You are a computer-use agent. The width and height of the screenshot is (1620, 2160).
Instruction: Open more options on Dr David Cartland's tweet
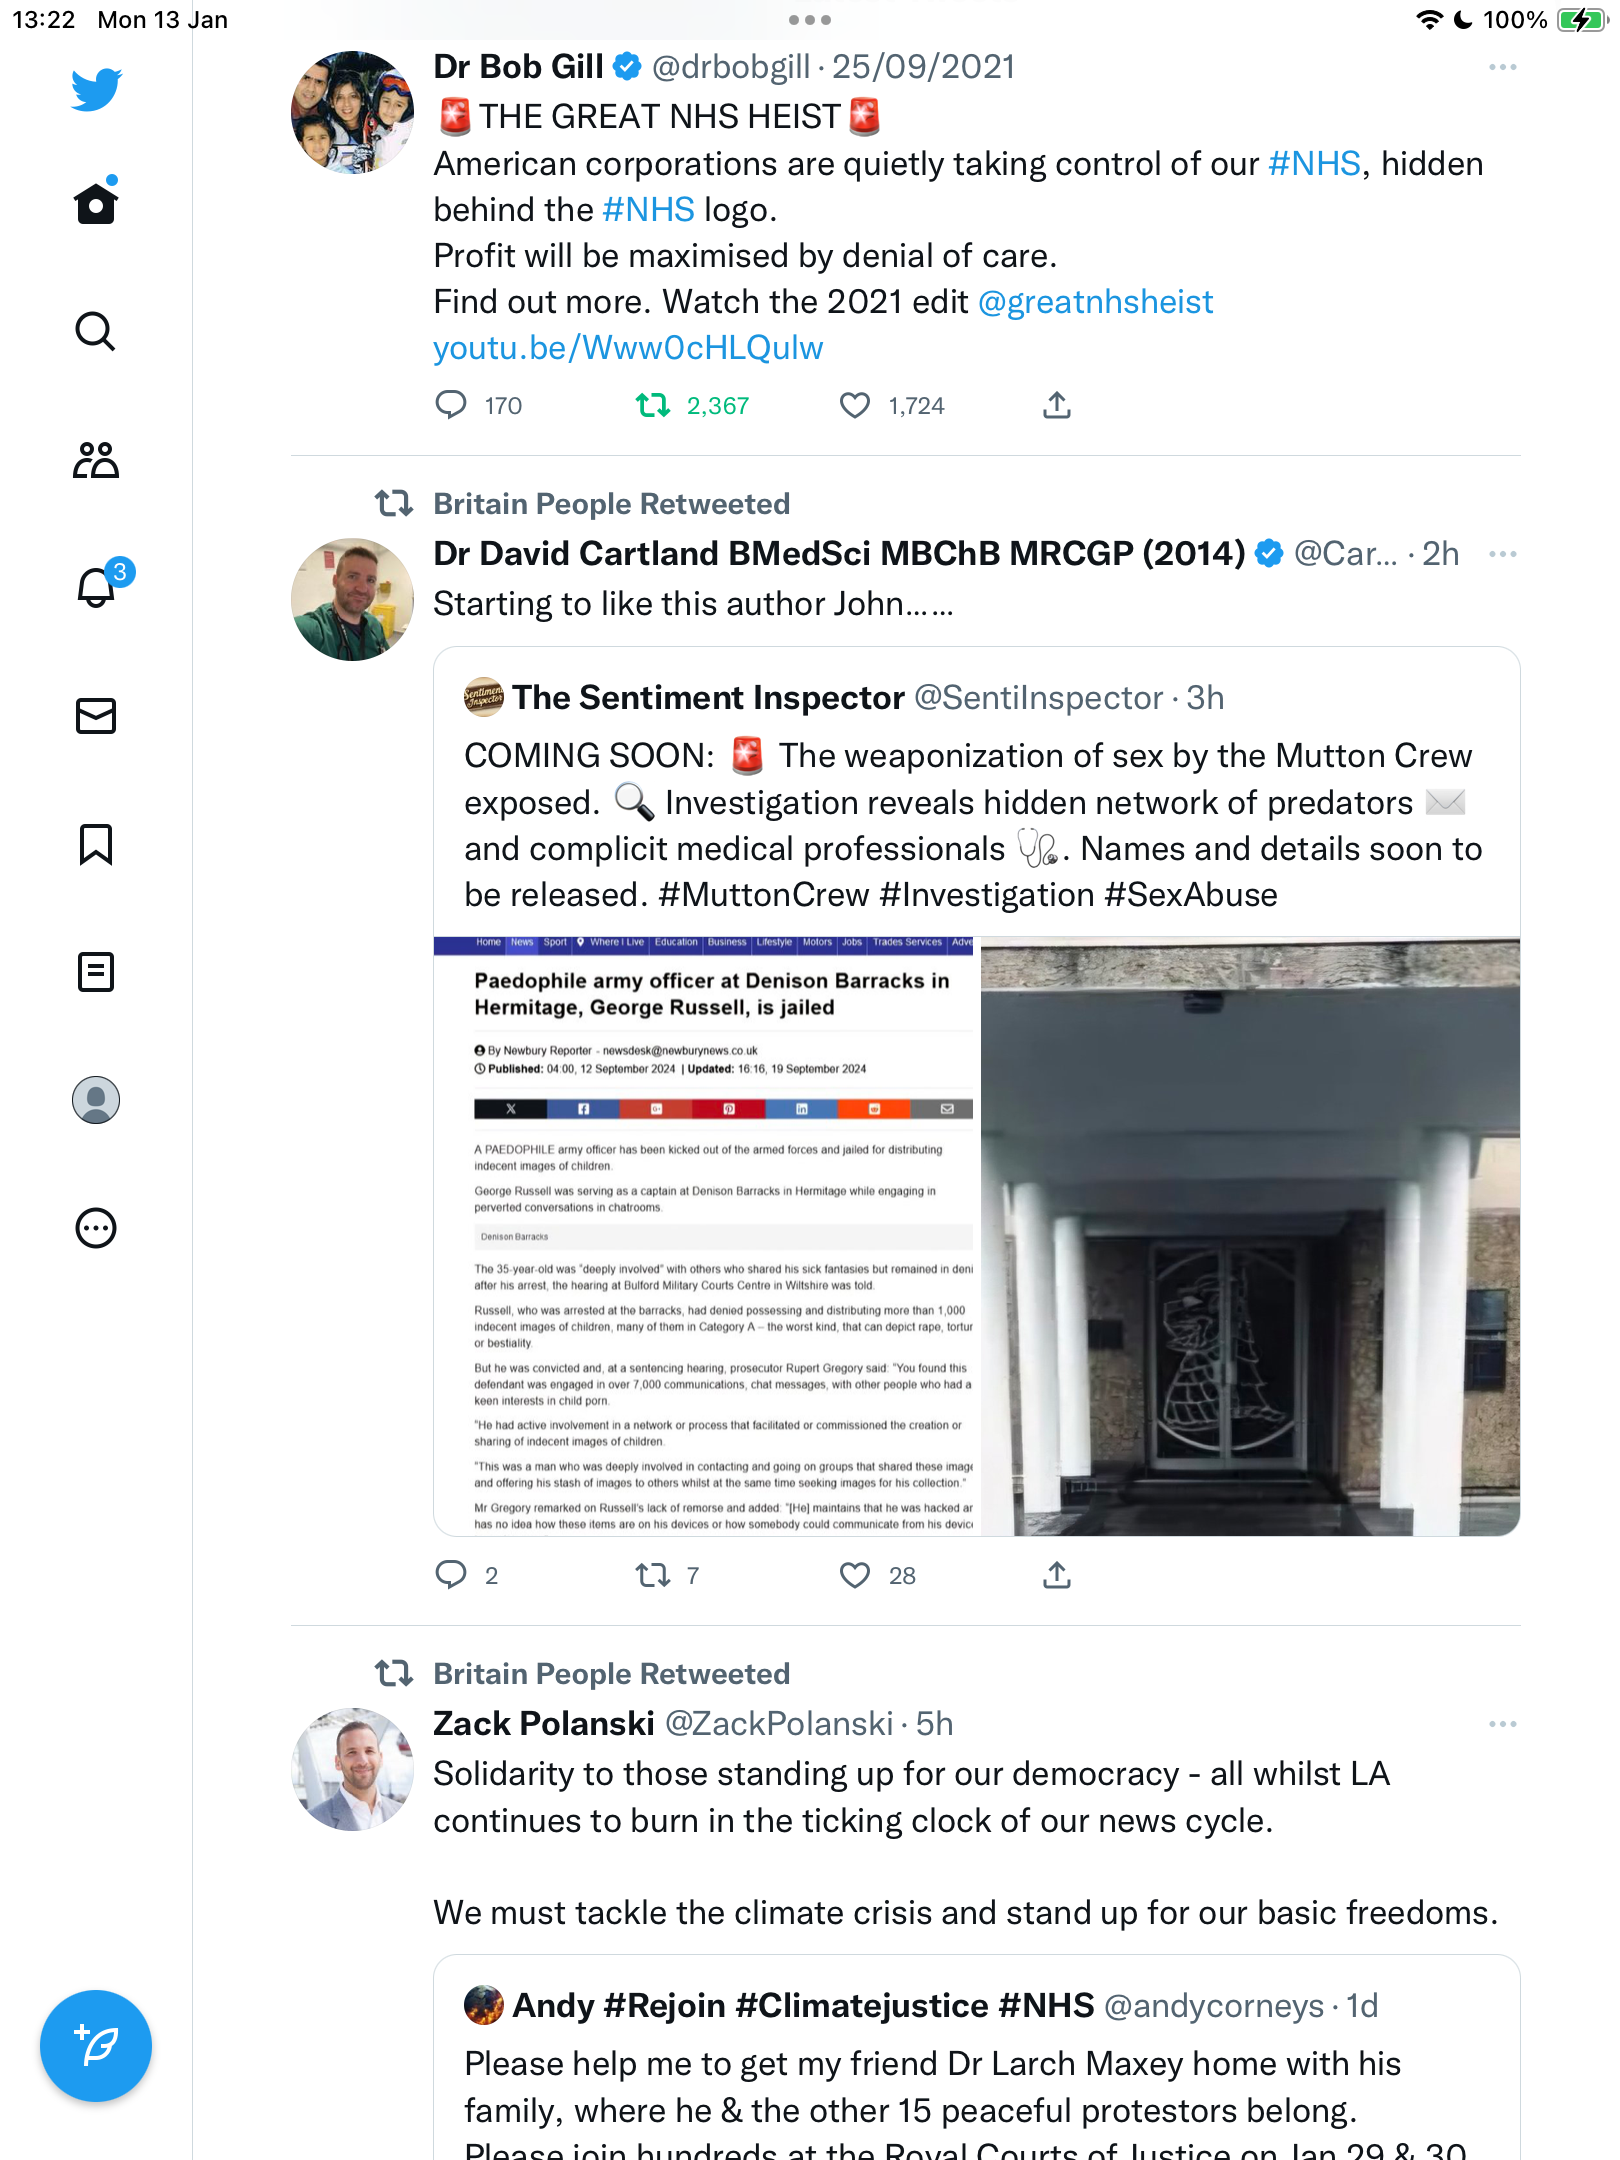(x=1502, y=554)
